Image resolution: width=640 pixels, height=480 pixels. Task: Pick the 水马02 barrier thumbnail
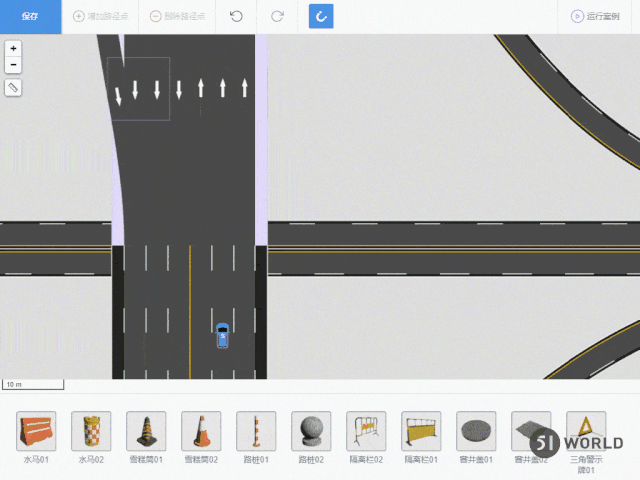[x=91, y=431]
